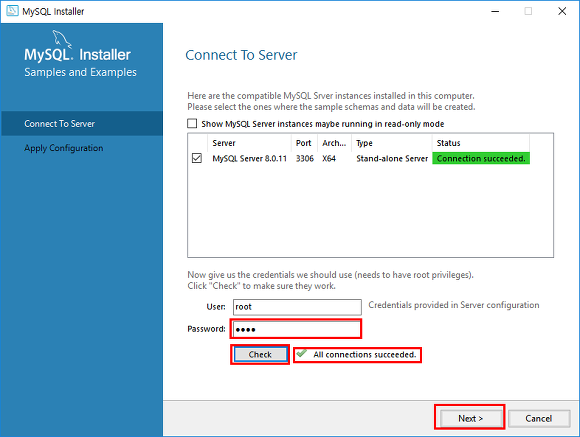The height and width of the screenshot is (437, 580).
Task: Click the Connect To Server page heading
Action: pyautogui.click(x=241, y=55)
